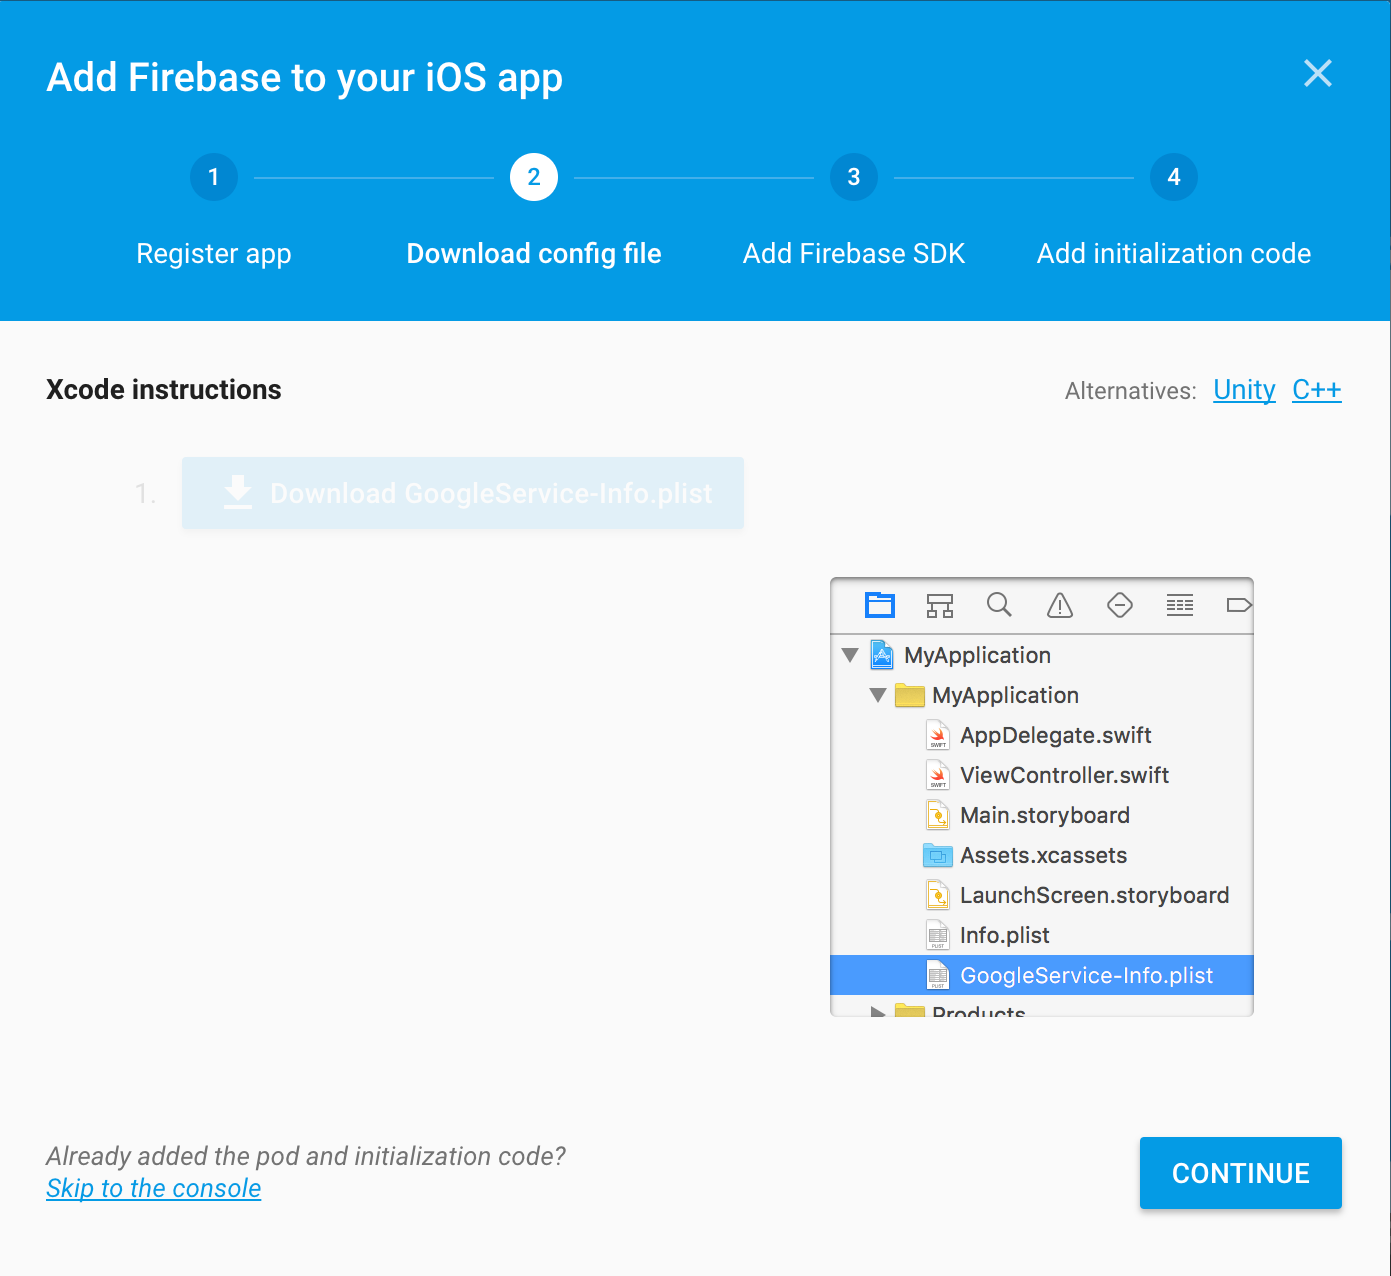Click the CONTINUE button
The height and width of the screenshot is (1276, 1391).
[x=1241, y=1173]
